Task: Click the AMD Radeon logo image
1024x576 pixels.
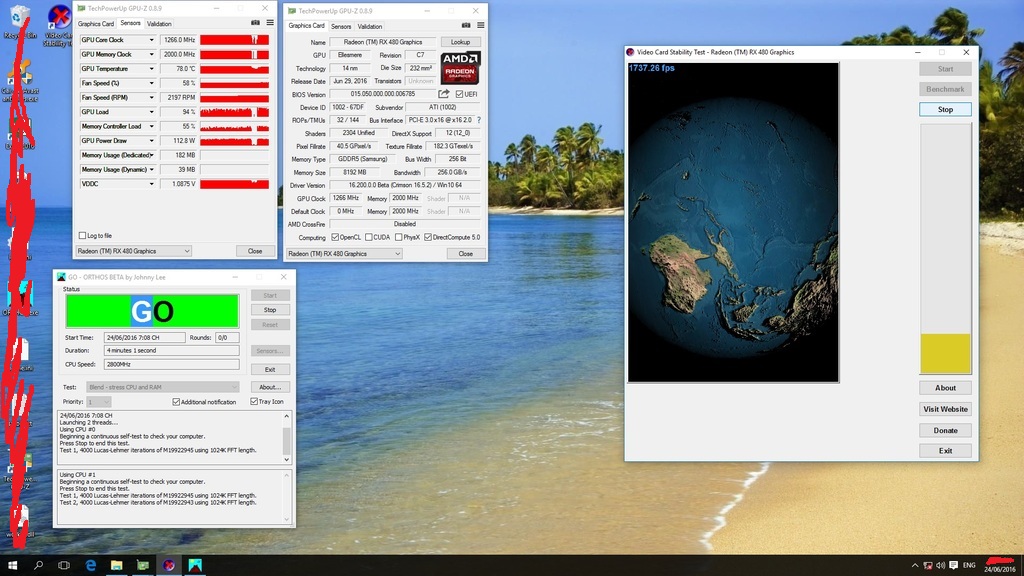Action: point(460,68)
